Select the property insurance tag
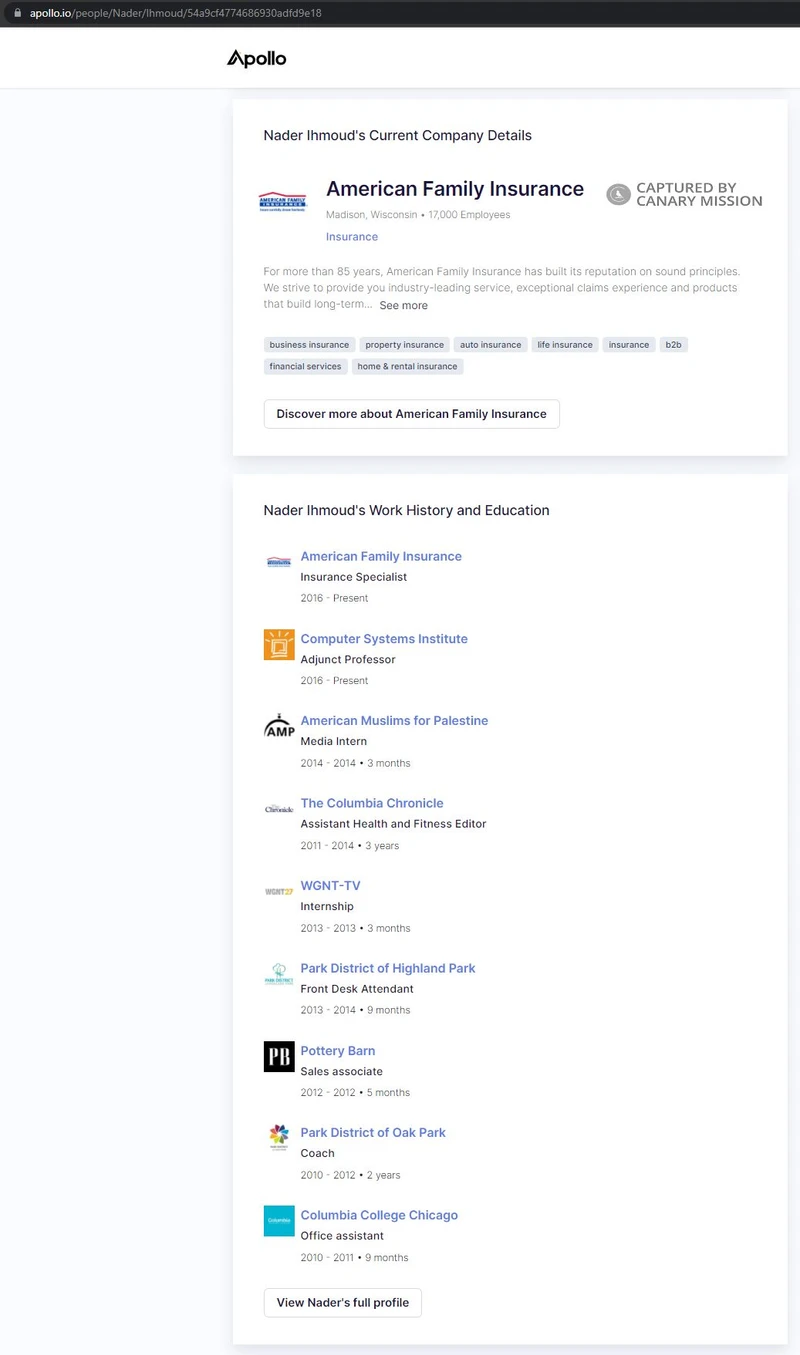 pos(405,345)
